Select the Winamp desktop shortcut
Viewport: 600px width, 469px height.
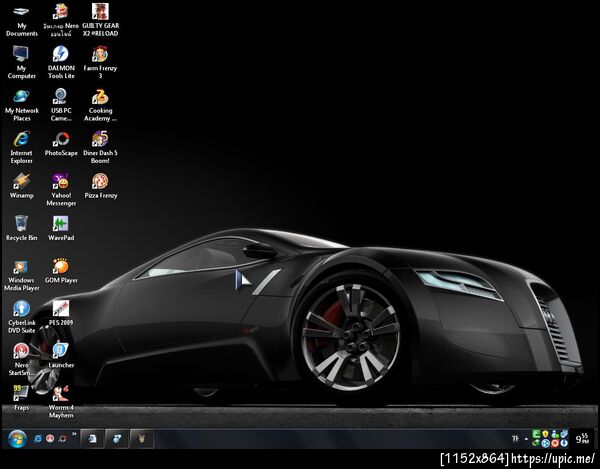pos(21,186)
